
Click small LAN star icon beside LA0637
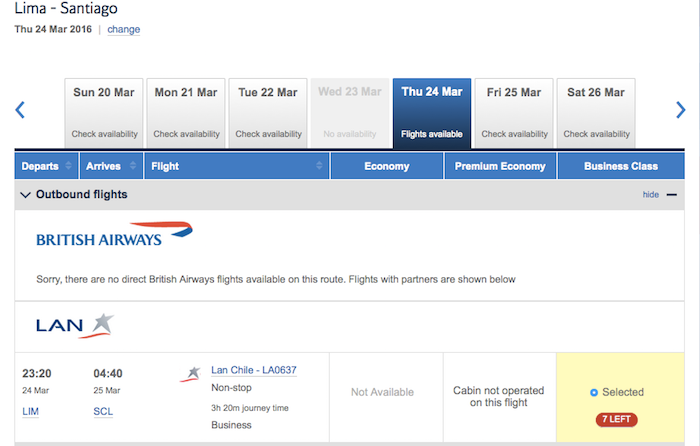click(191, 374)
